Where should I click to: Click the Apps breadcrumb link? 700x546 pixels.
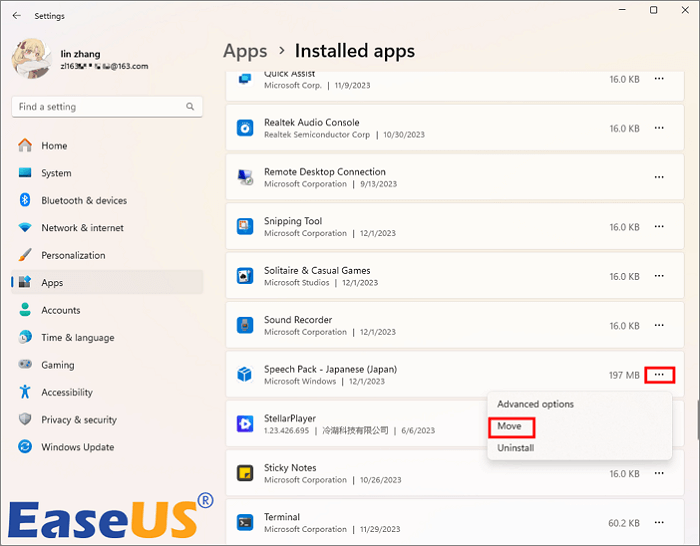click(x=245, y=51)
